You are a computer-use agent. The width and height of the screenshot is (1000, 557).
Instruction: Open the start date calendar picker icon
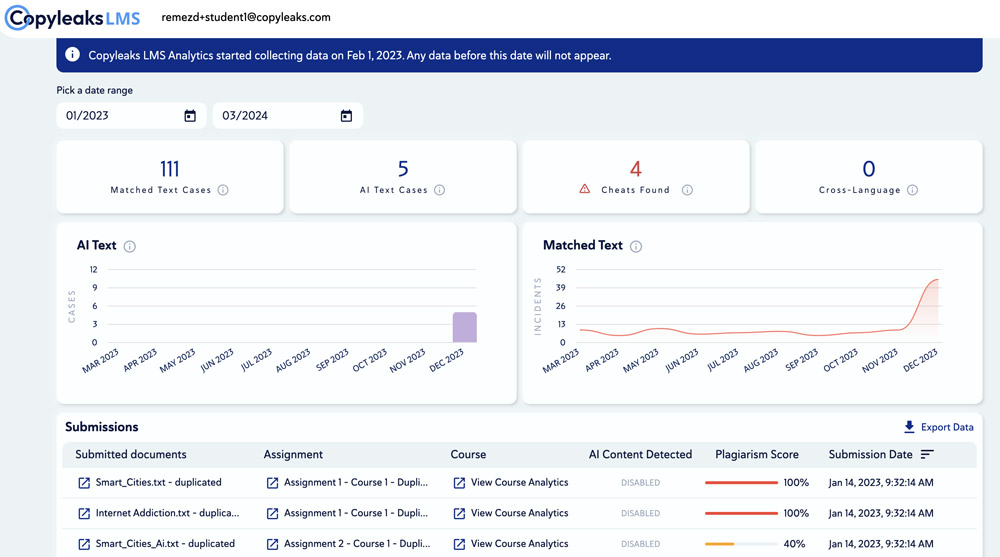(190, 115)
